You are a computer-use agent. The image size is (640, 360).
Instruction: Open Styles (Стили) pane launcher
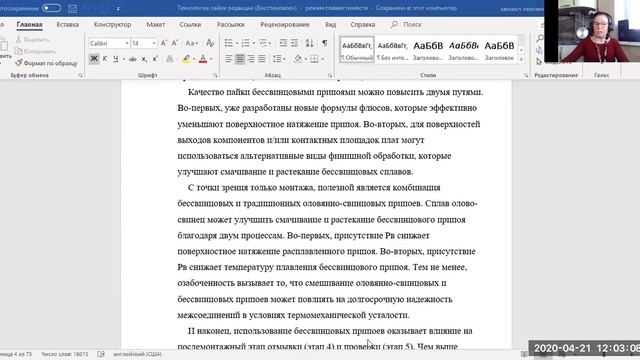(x=526, y=76)
